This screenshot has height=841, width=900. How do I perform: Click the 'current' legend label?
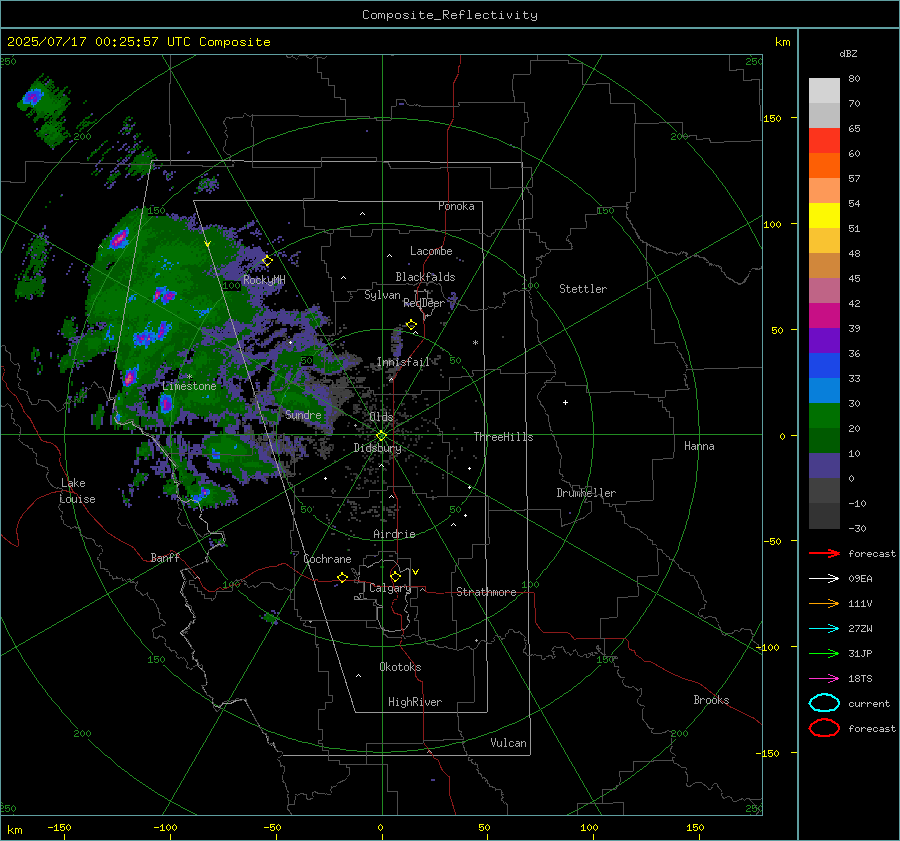coord(869,703)
